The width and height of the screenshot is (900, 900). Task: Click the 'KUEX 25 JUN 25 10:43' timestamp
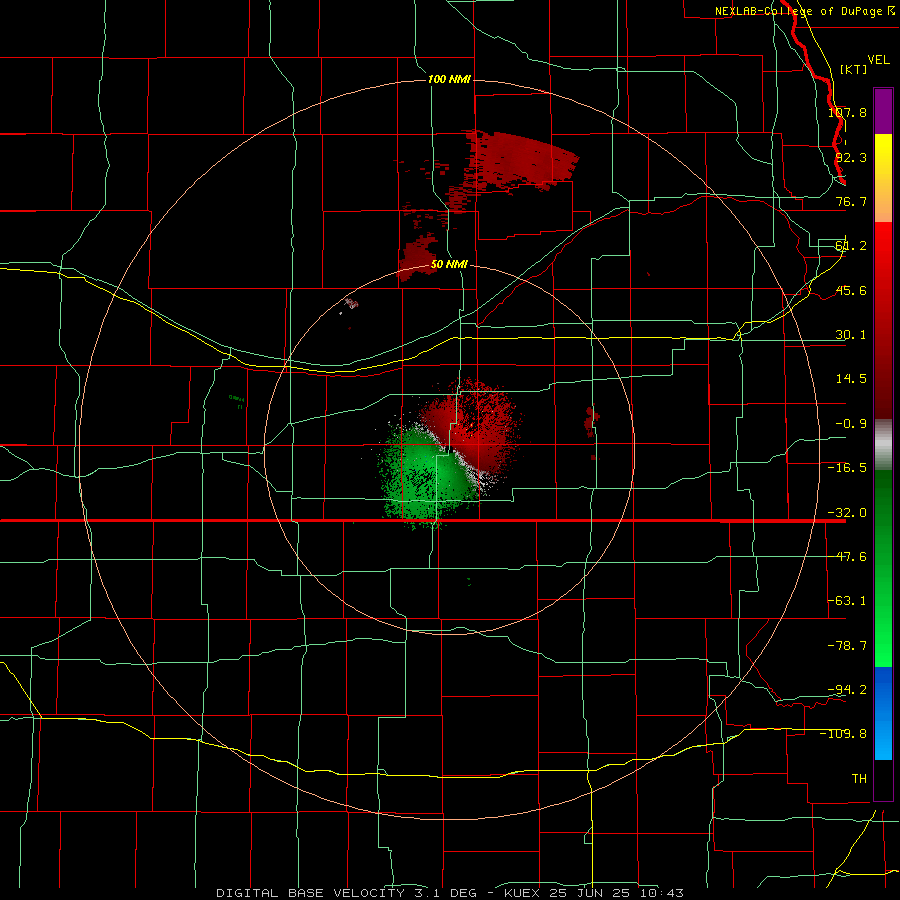click(593, 893)
